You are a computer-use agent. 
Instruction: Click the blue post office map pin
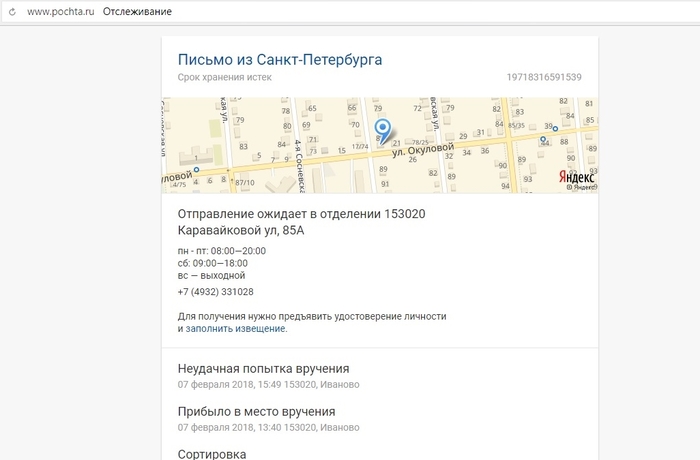click(382, 129)
